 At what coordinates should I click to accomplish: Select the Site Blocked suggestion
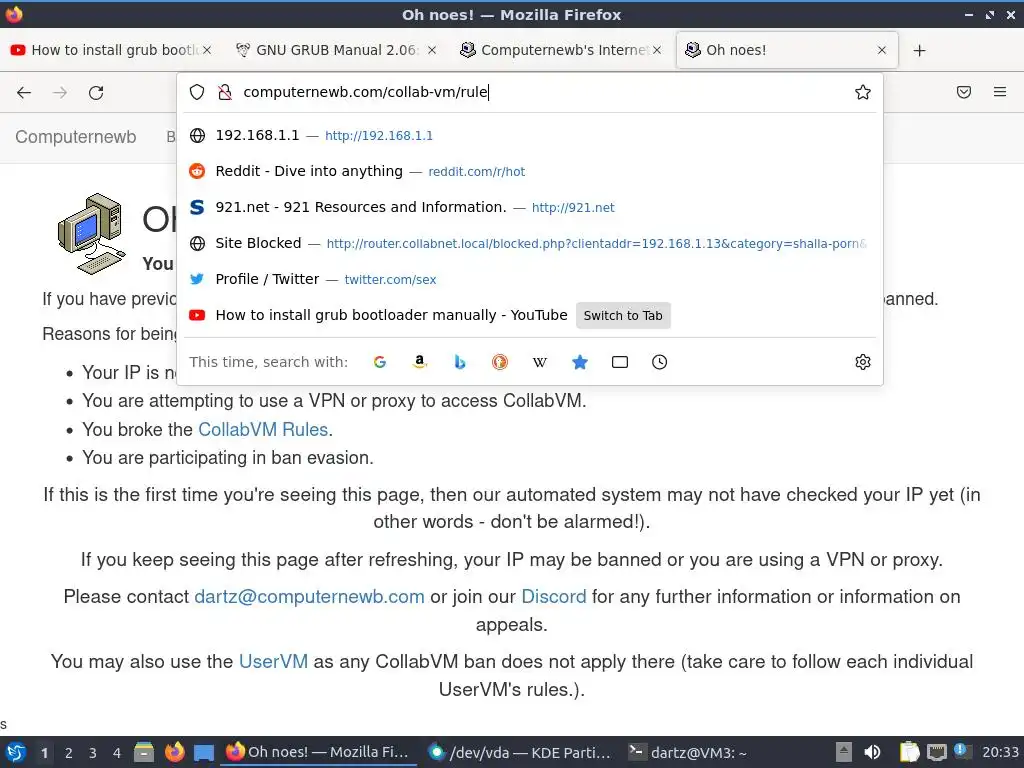[530, 243]
